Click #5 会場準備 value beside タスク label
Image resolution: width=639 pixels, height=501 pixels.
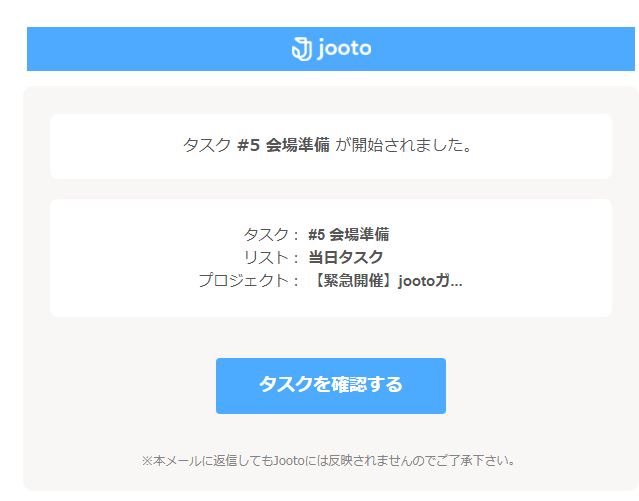point(348,235)
